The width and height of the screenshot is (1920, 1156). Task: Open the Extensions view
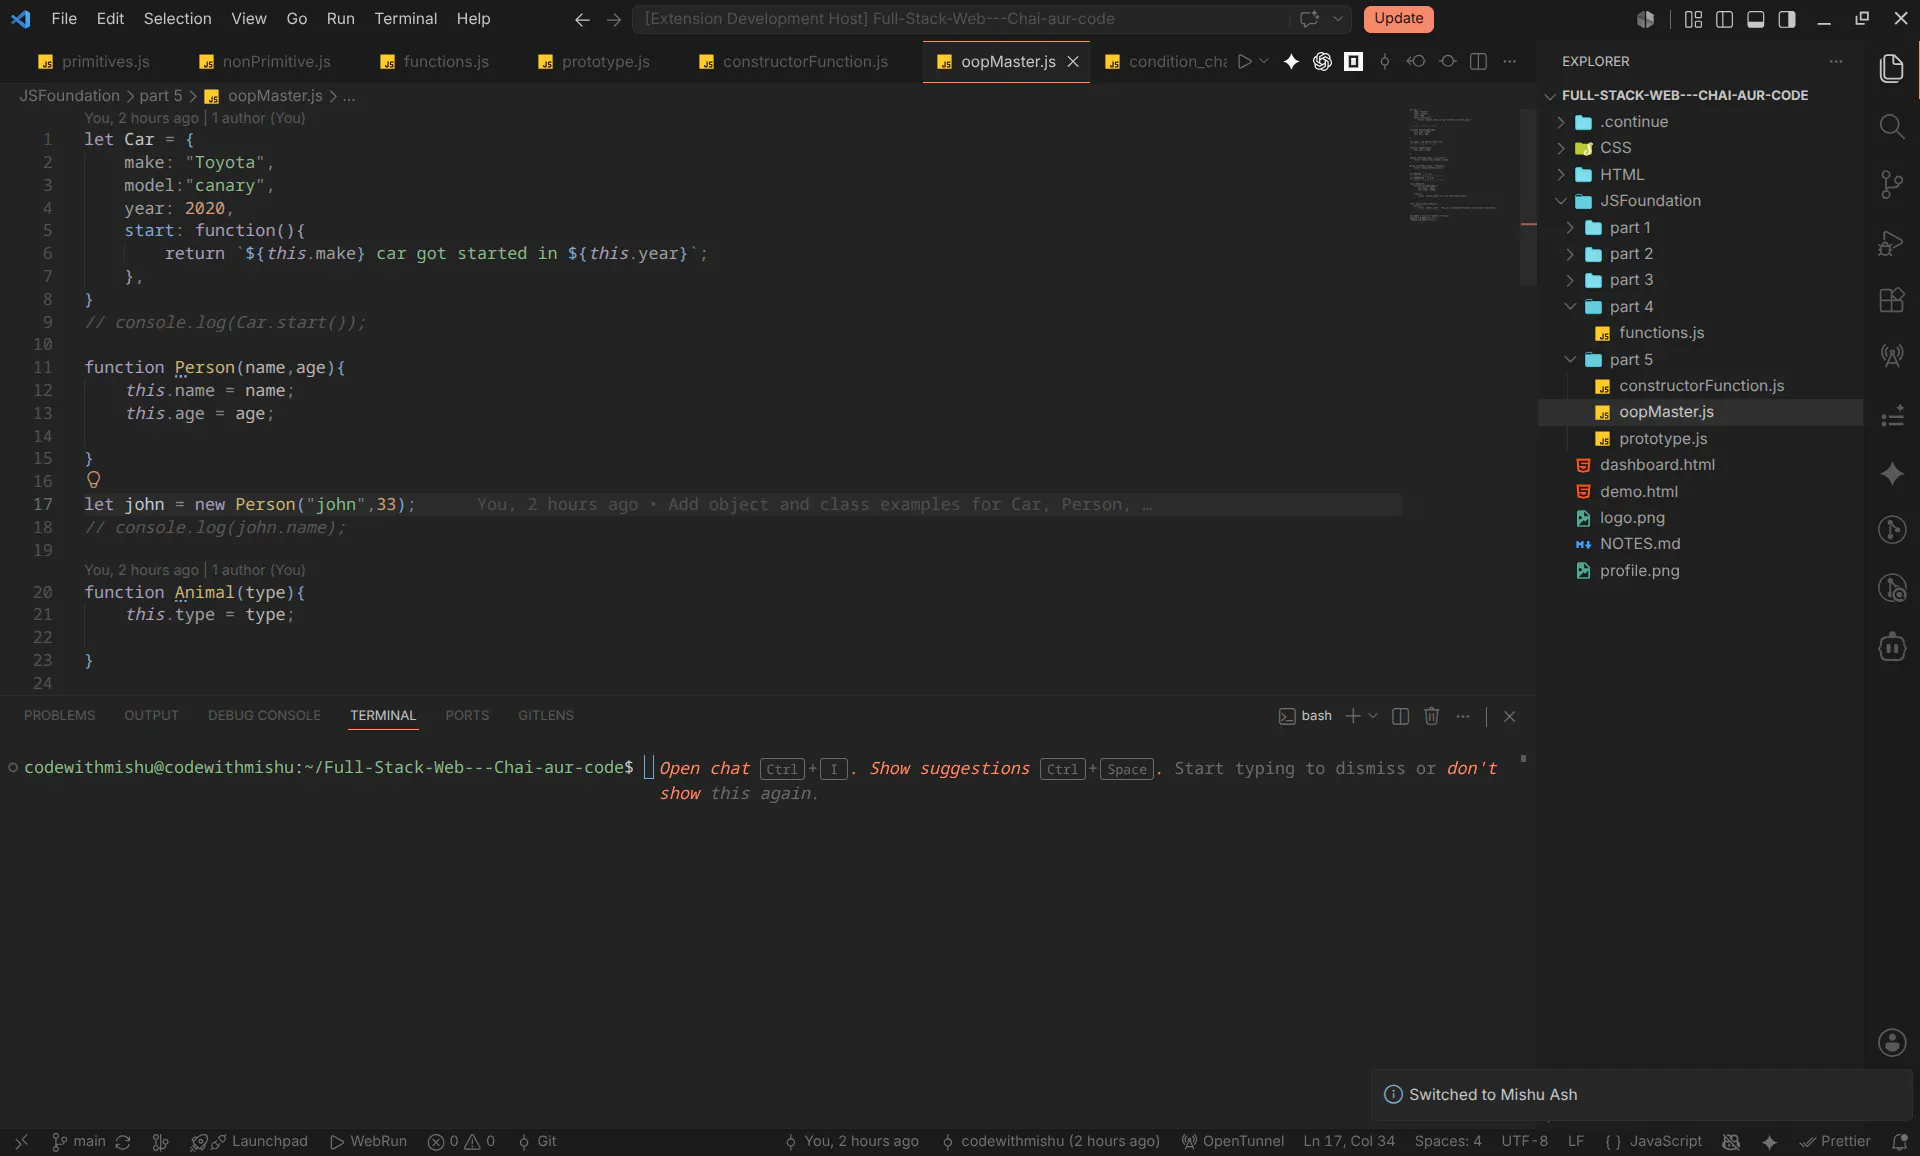[1891, 300]
